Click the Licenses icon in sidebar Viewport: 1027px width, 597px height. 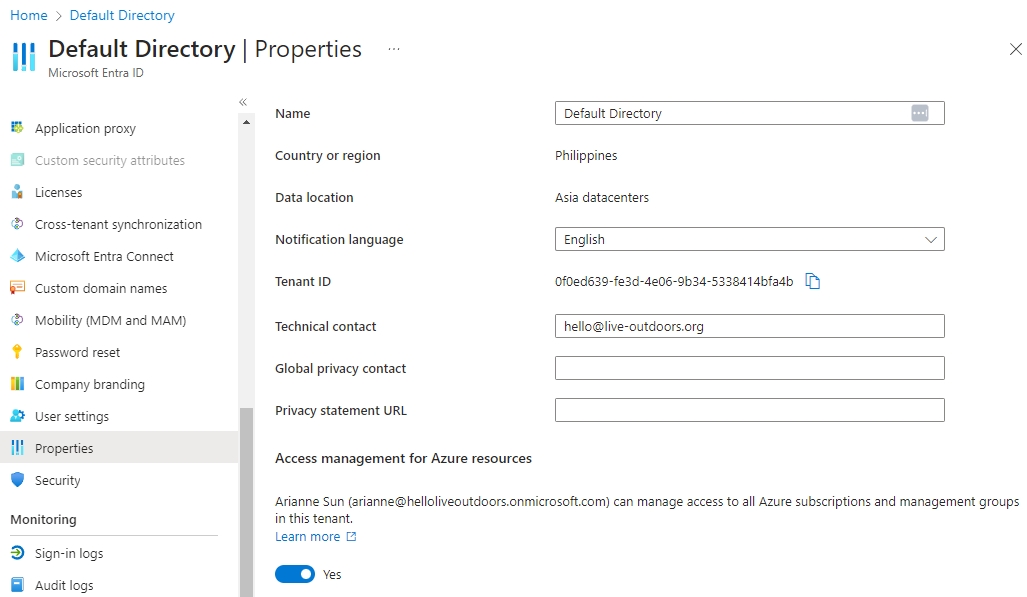(x=17, y=192)
